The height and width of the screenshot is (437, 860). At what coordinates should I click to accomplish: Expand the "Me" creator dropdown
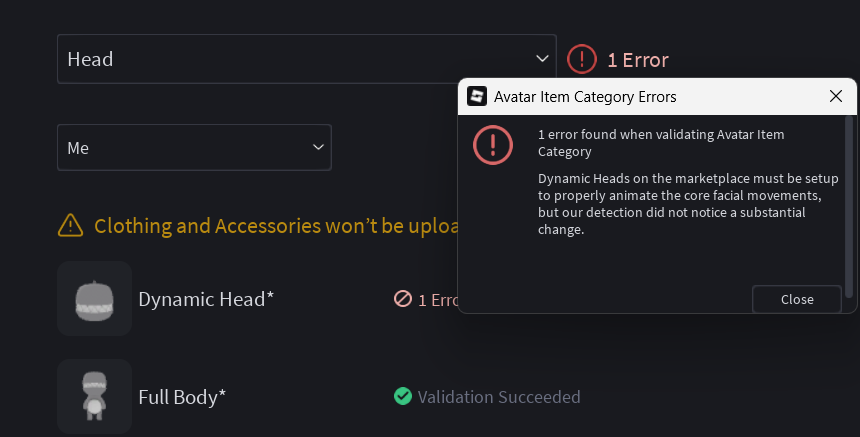pos(194,147)
